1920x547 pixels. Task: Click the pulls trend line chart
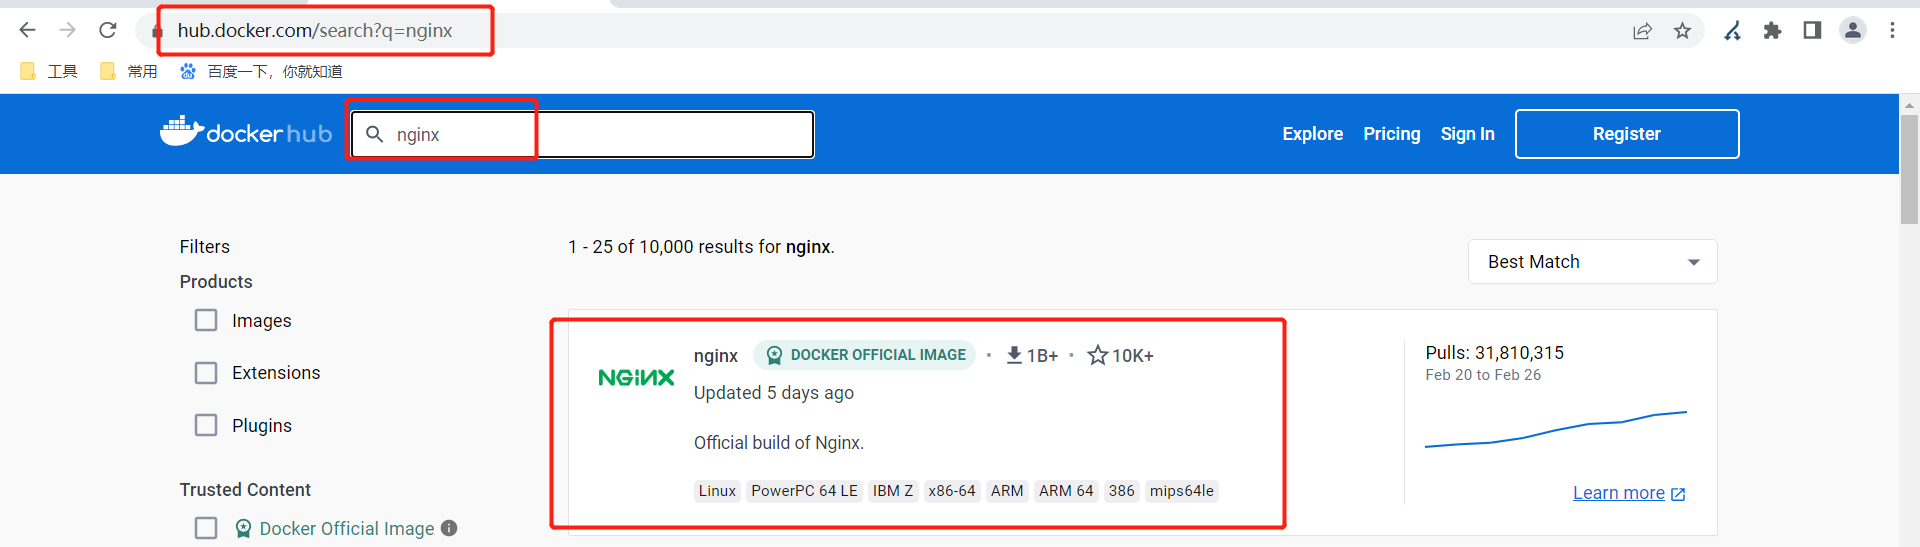(1556, 429)
